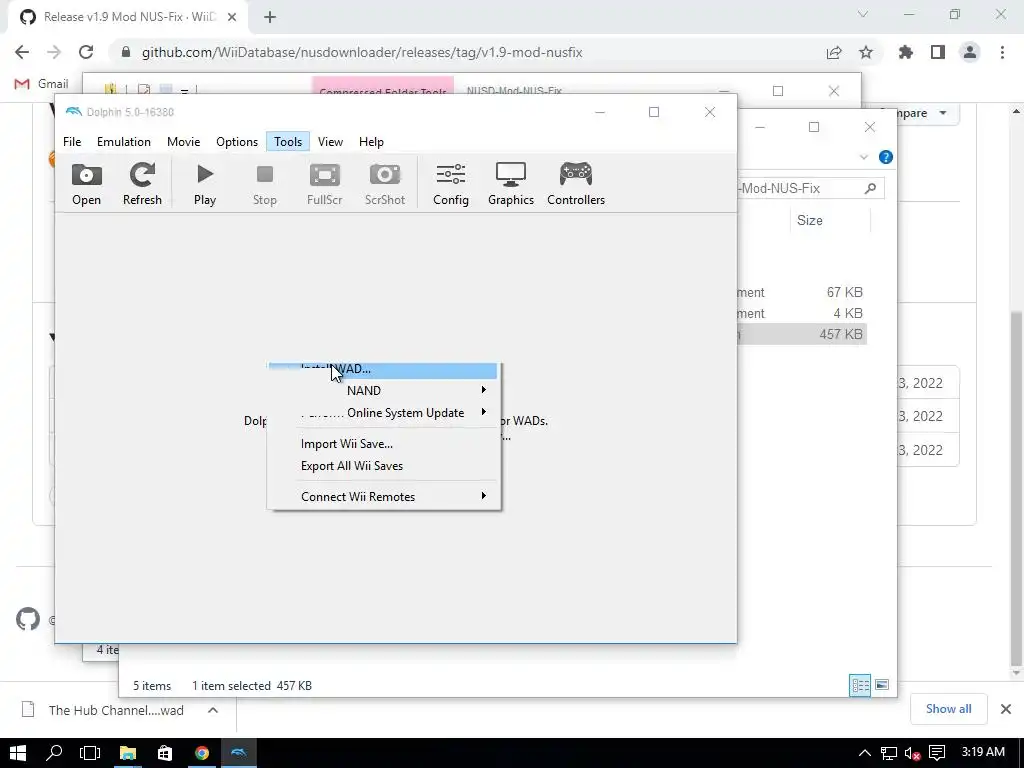Bookmark this page with star icon
Screen dimensions: 1024x768
(x=866, y=52)
